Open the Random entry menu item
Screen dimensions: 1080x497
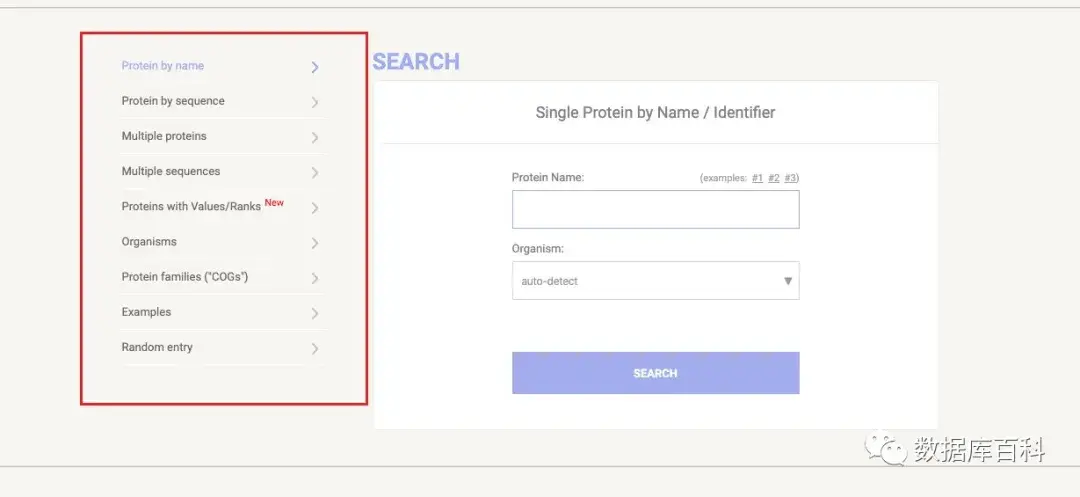point(157,347)
